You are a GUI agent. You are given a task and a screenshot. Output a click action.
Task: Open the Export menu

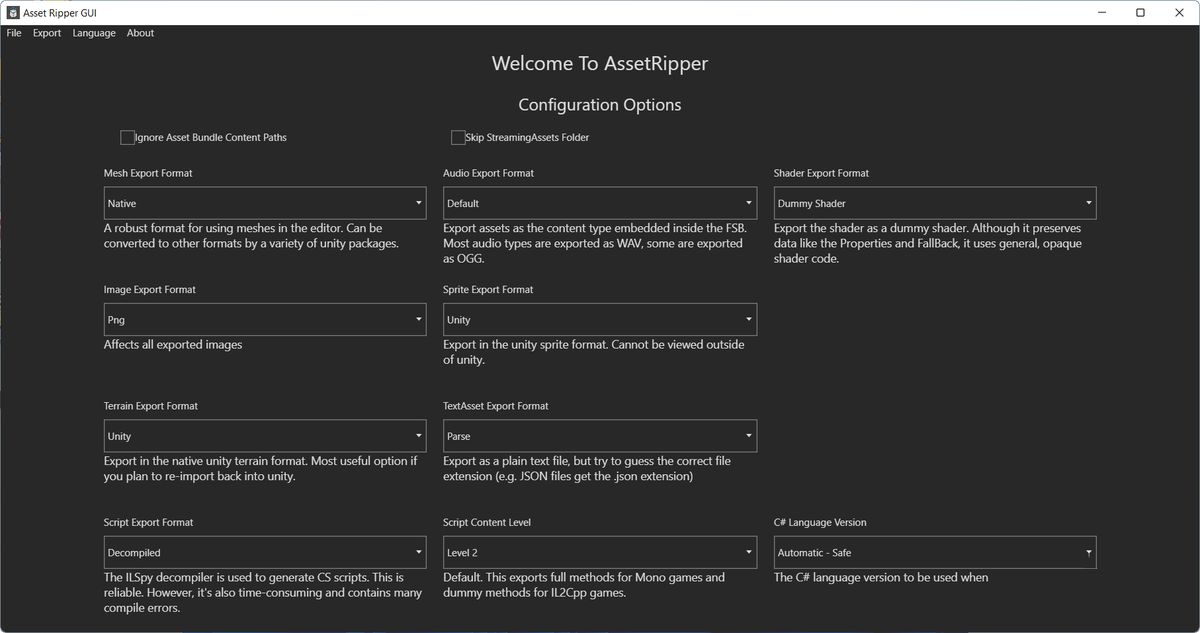click(x=47, y=33)
